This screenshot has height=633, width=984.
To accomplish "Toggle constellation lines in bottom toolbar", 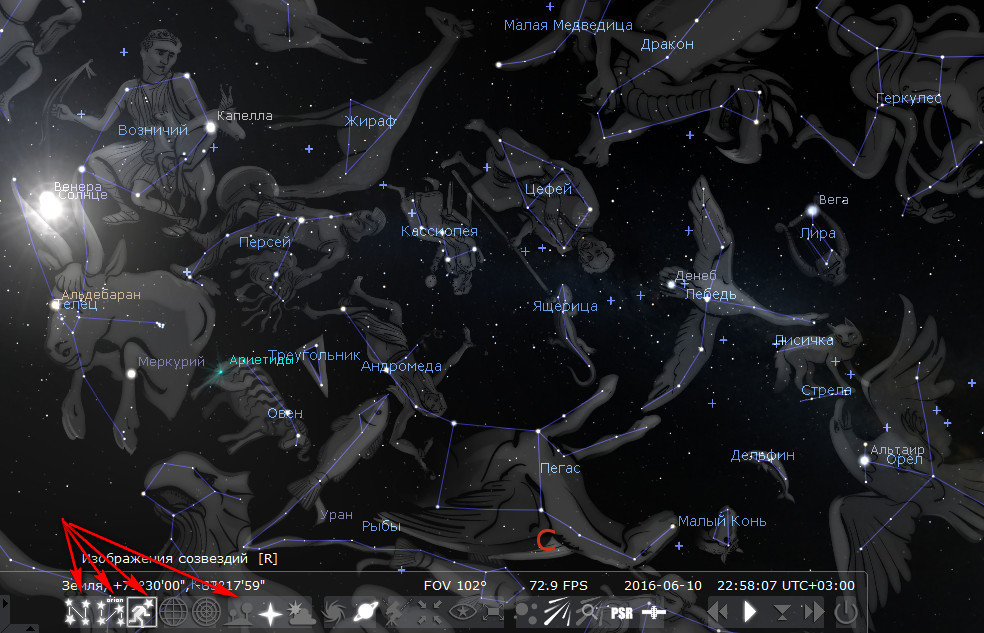I will pos(77,612).
